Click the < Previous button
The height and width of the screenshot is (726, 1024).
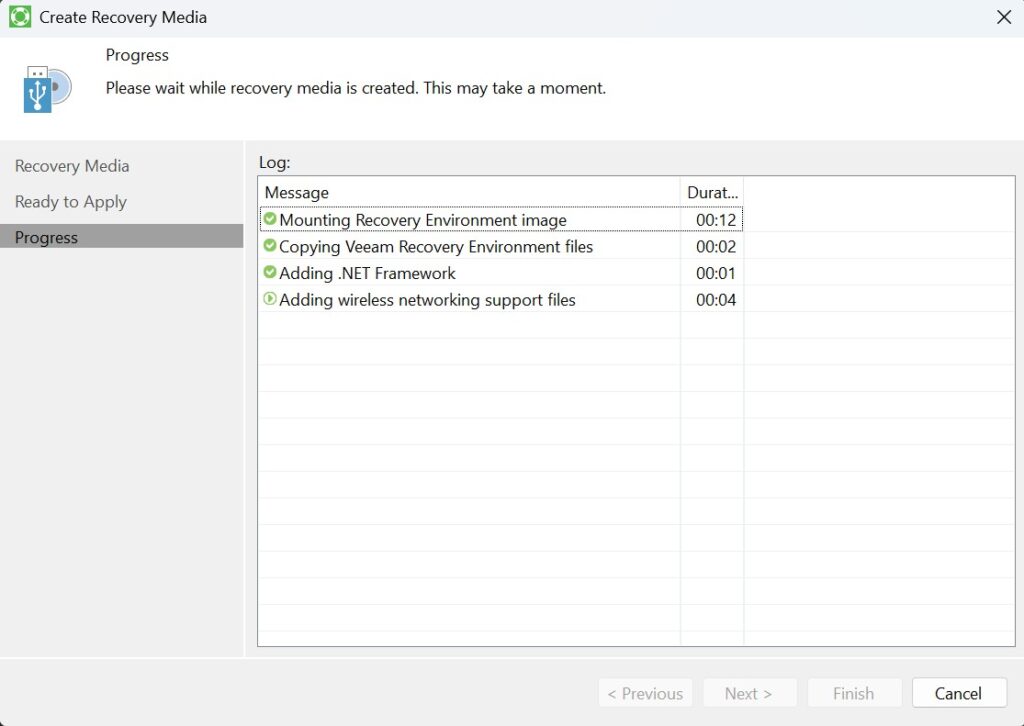pos(645,693)
